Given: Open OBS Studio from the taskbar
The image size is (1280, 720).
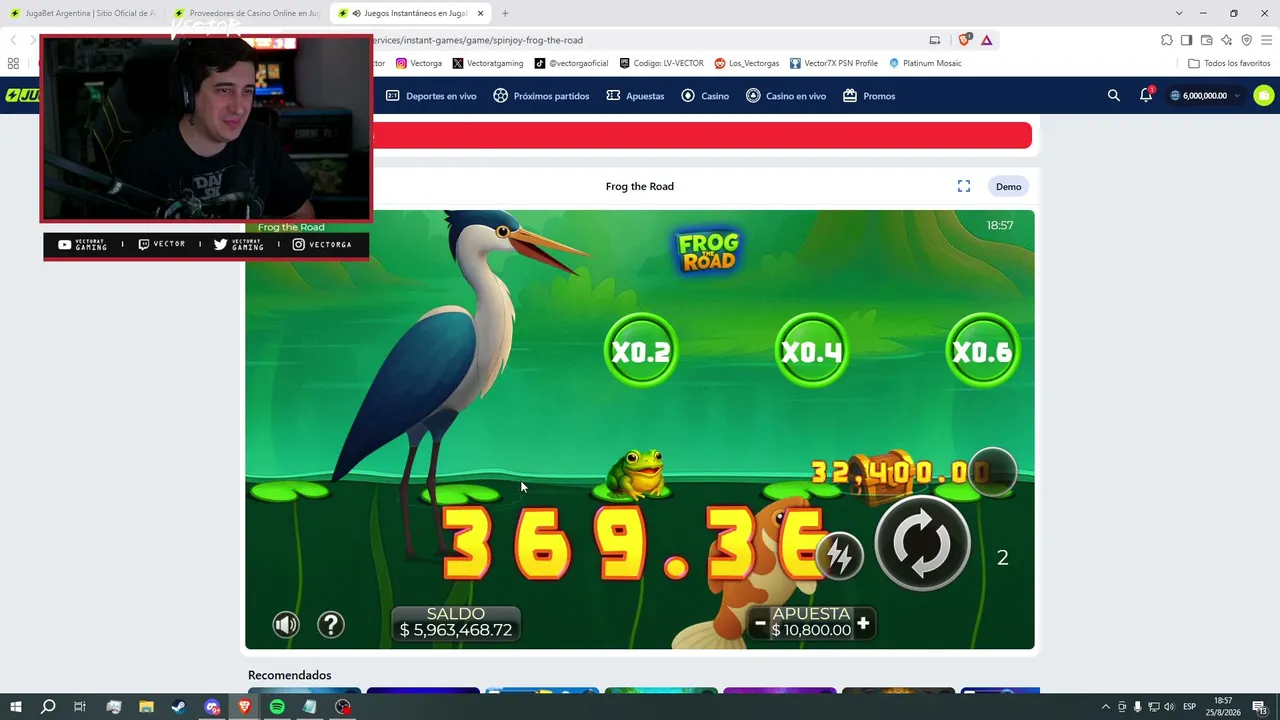Looking at the screenshot, I should pyautogui.click(x=344, y=707).
